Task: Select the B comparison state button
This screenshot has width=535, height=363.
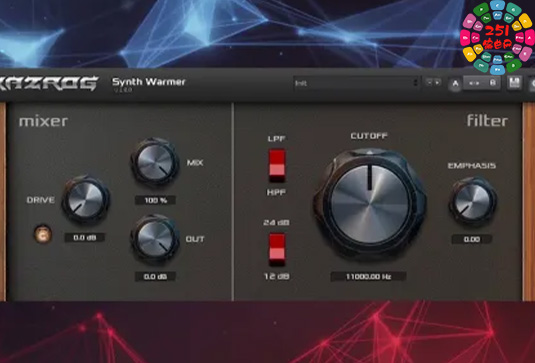Action: [x=492, y=83]
